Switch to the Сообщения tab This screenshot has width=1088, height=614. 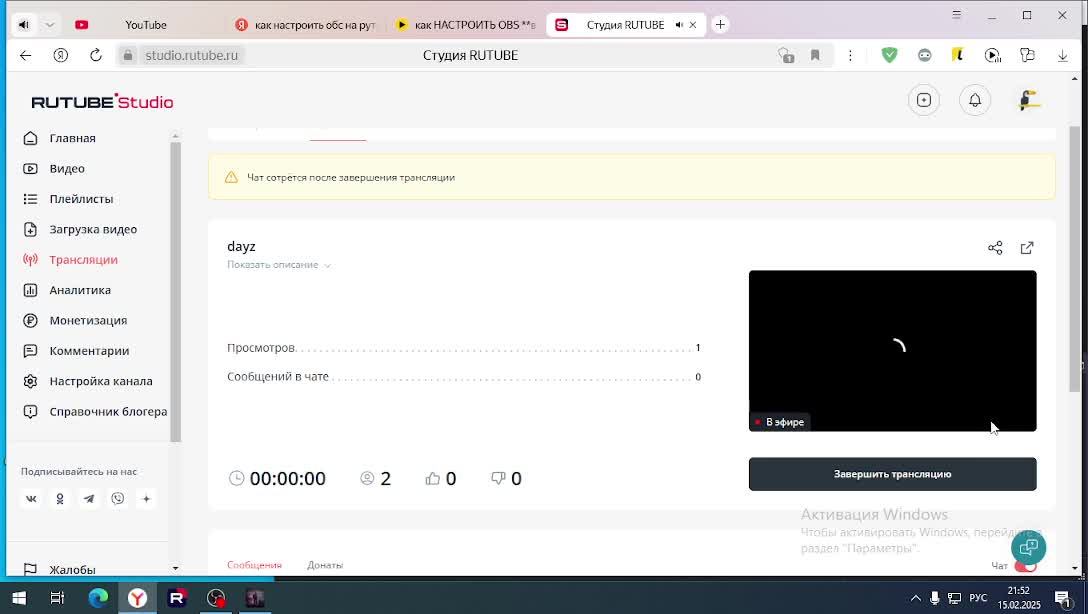pyautogui.click(x=254, y=565)
